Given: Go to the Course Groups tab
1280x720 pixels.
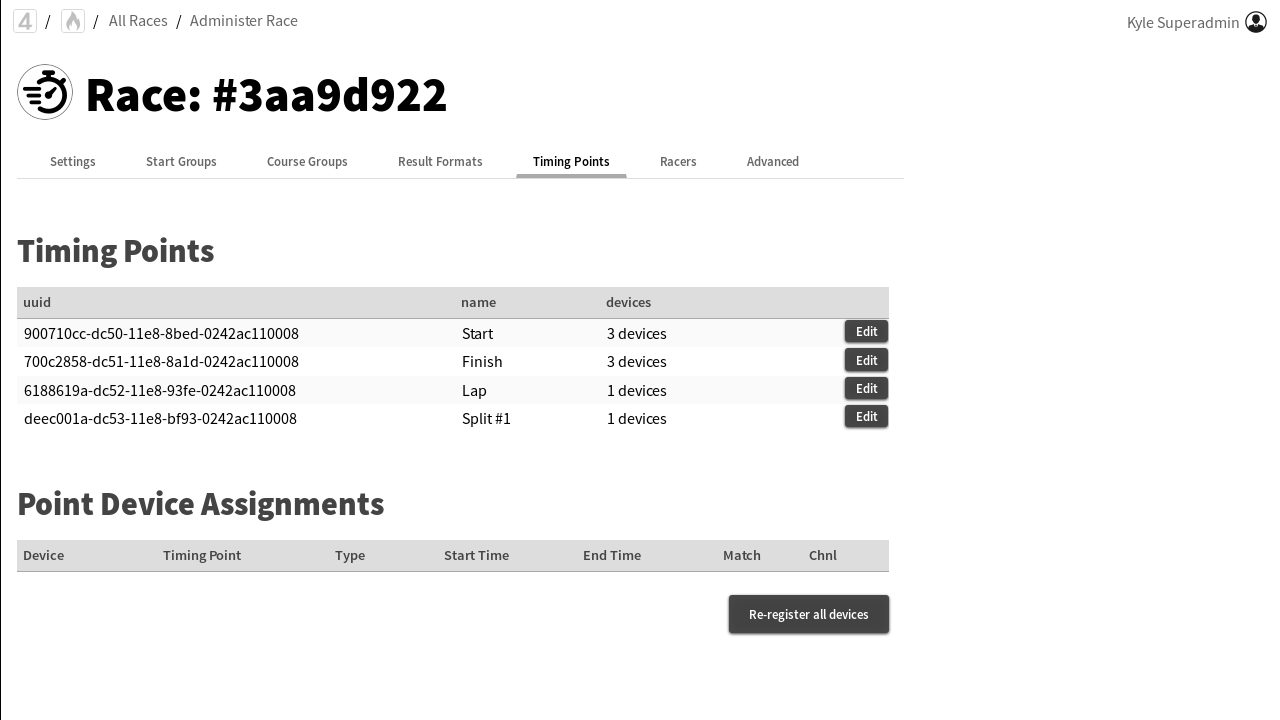Looking at the screenshot, I should coord(307,162).
